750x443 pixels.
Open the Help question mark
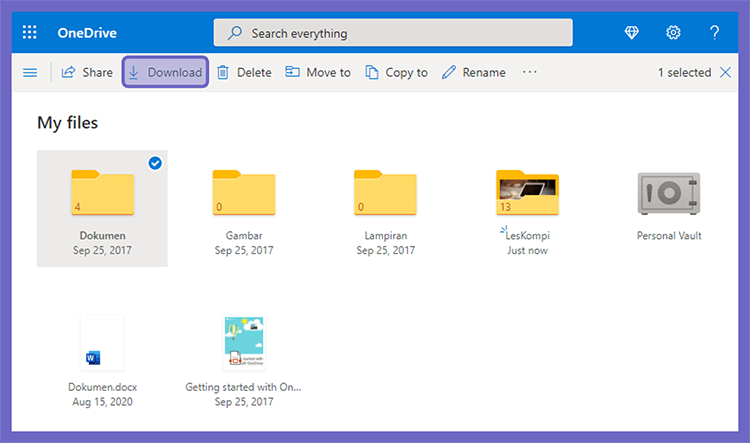click(715, 33)
